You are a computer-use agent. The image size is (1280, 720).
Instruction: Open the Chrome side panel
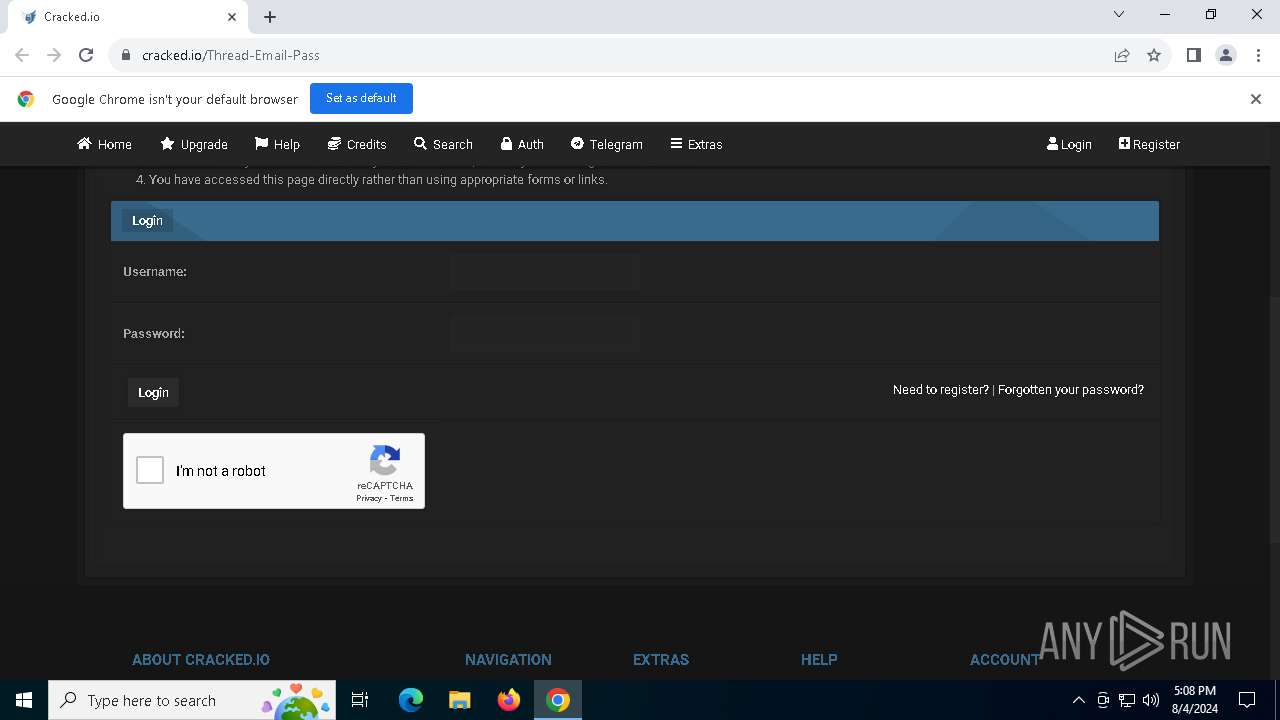point(1194,55)
